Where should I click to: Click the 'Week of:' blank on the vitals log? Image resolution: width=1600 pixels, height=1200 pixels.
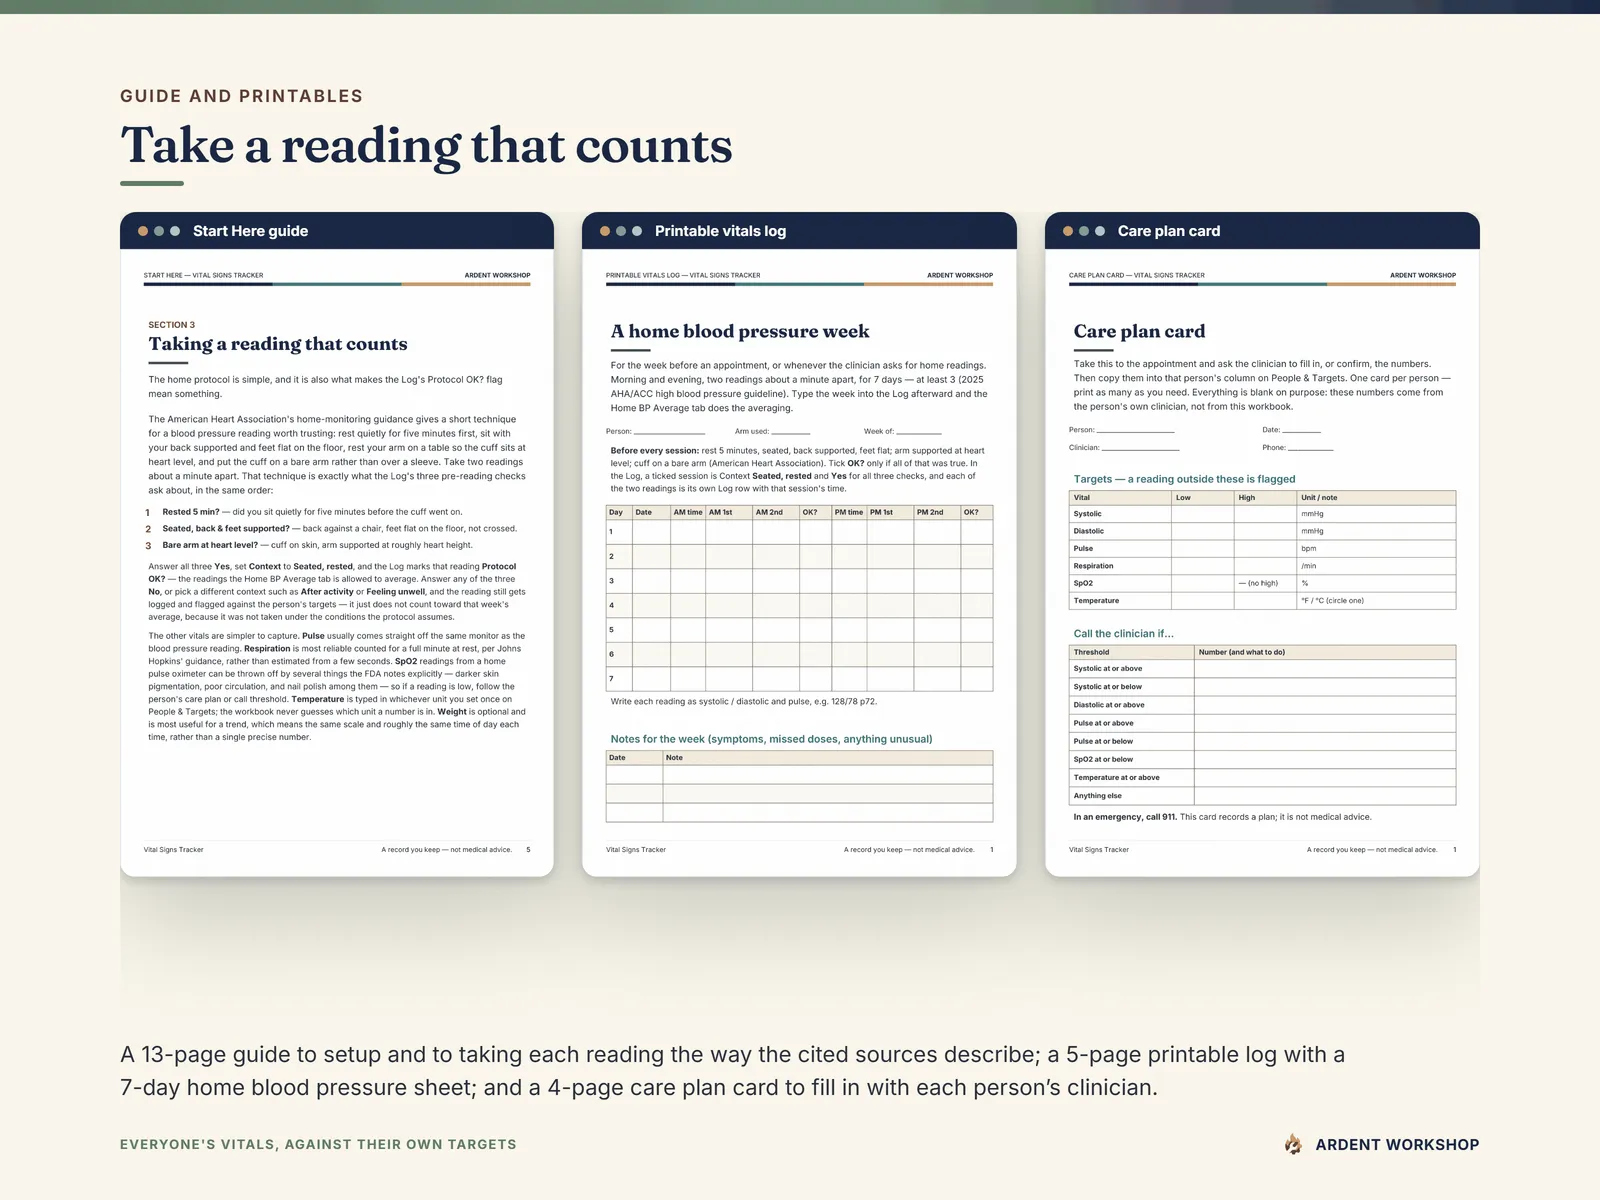coord(919,432)
